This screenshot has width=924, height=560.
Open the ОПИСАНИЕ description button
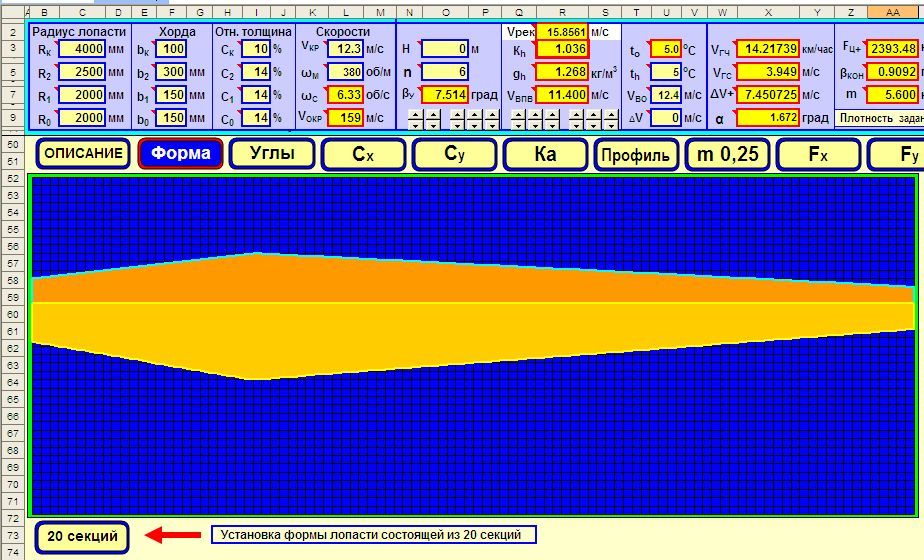[x=84, y=154]
